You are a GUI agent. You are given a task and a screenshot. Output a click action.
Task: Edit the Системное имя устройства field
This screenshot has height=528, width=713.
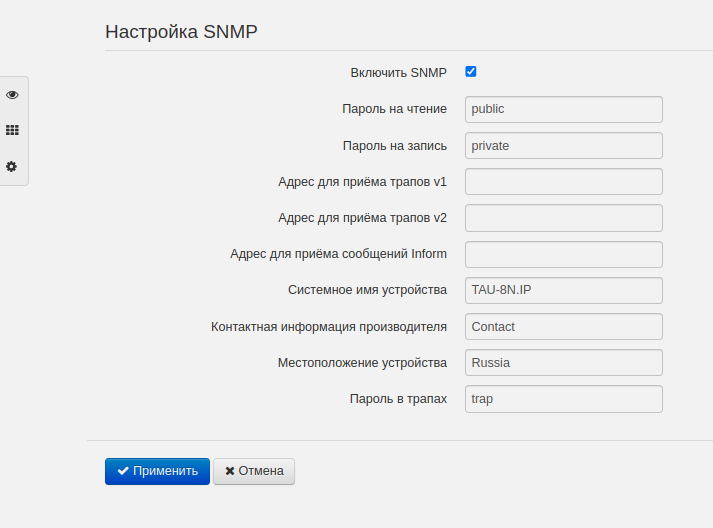(x=564, y=290)
